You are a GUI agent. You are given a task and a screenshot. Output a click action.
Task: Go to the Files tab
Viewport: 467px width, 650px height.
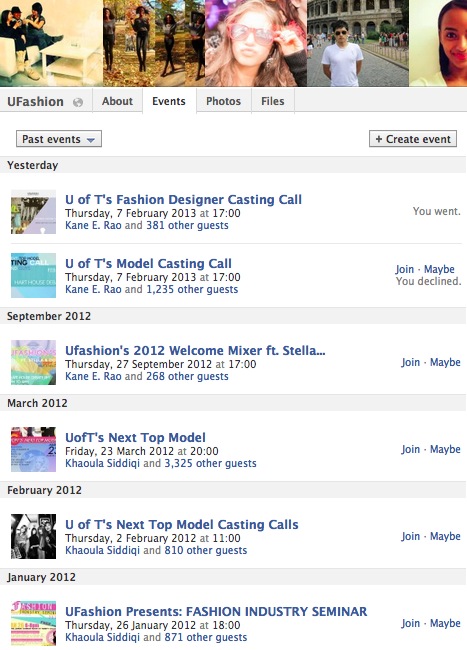pos(273,101)
